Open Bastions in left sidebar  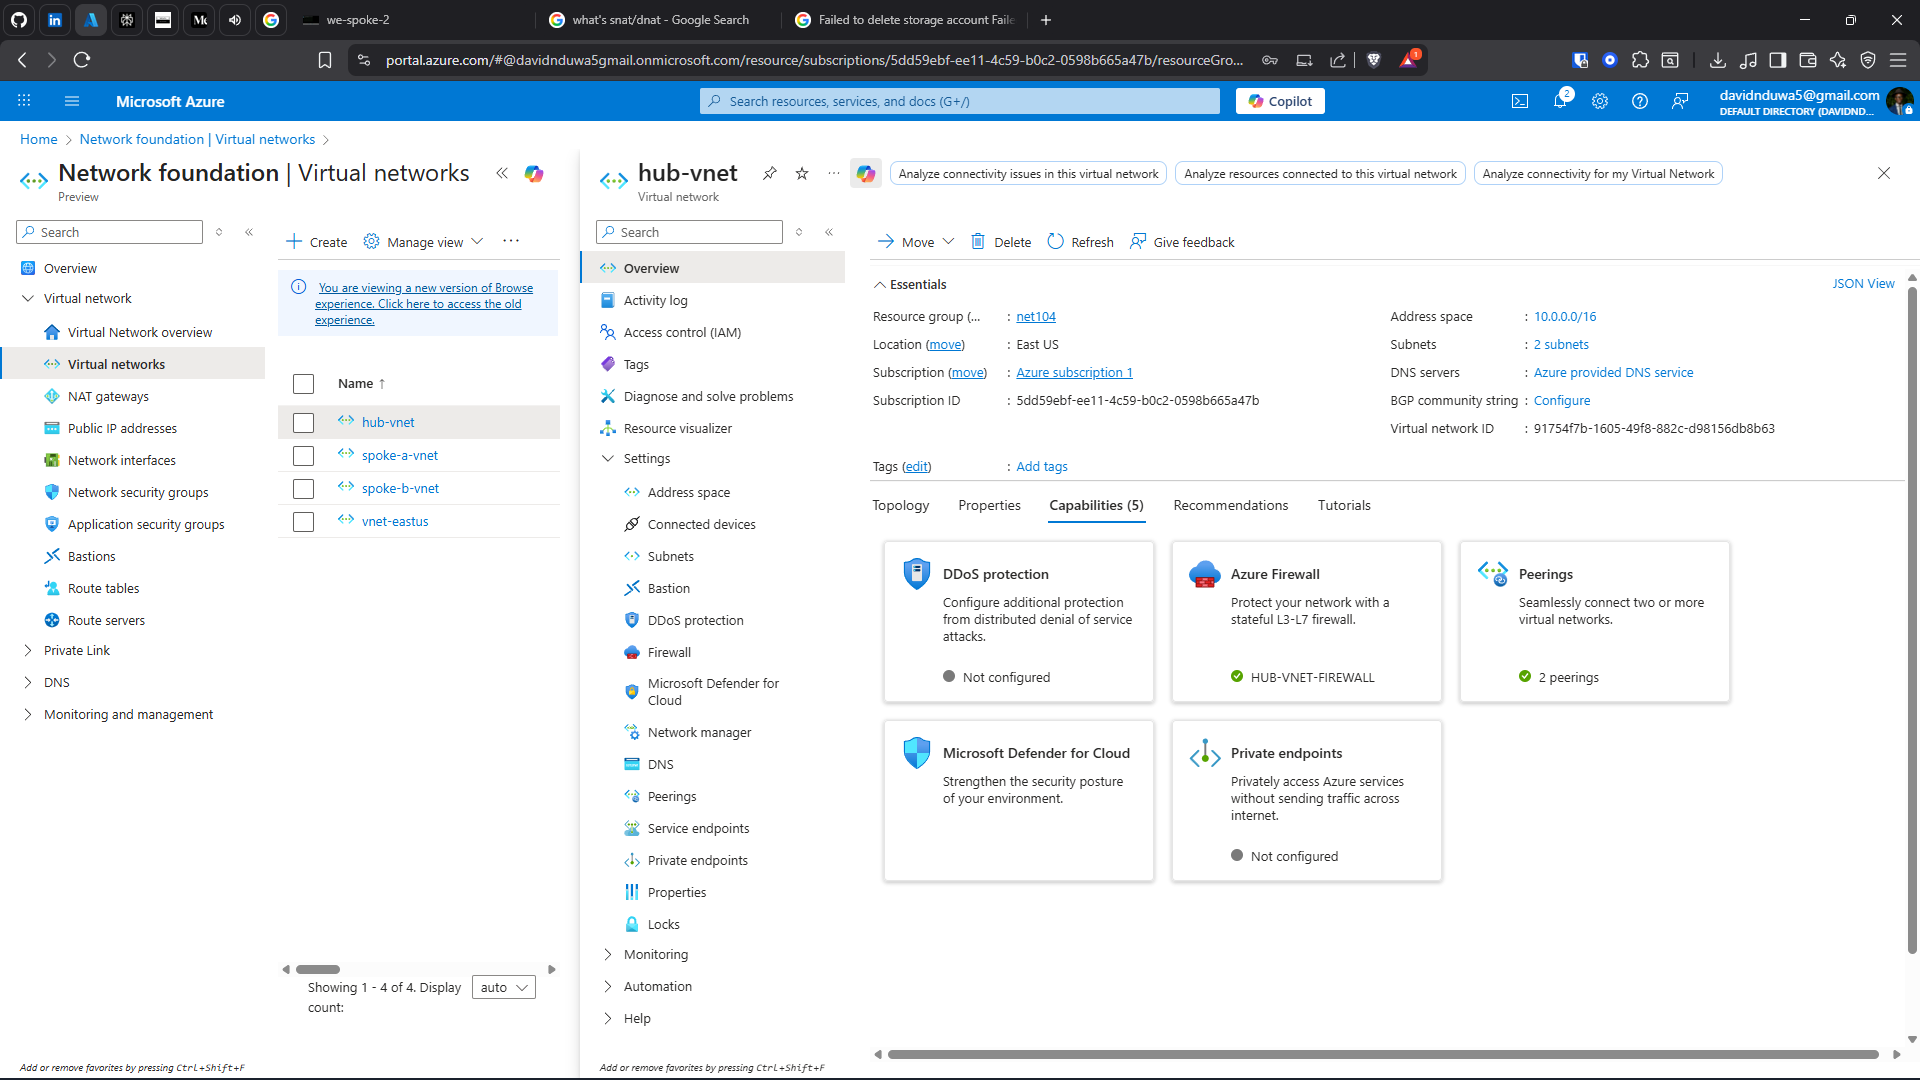coord(91,556)
